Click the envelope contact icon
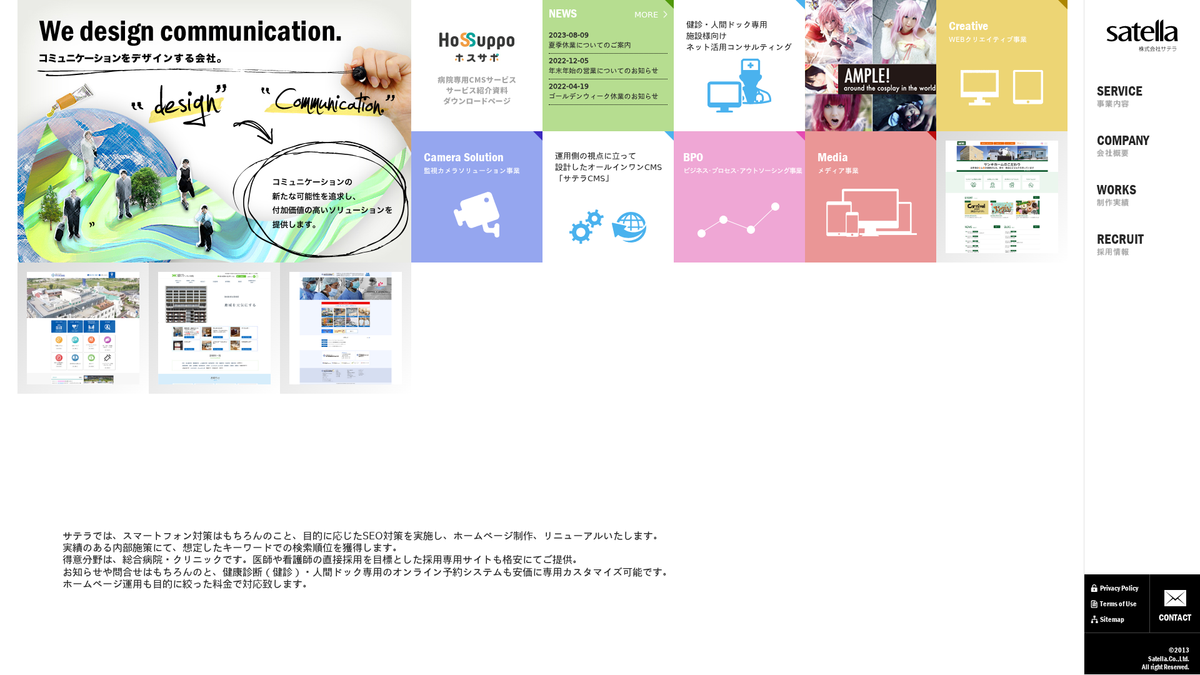This screenshot has height=675, width=1200. coord(1175,598)
